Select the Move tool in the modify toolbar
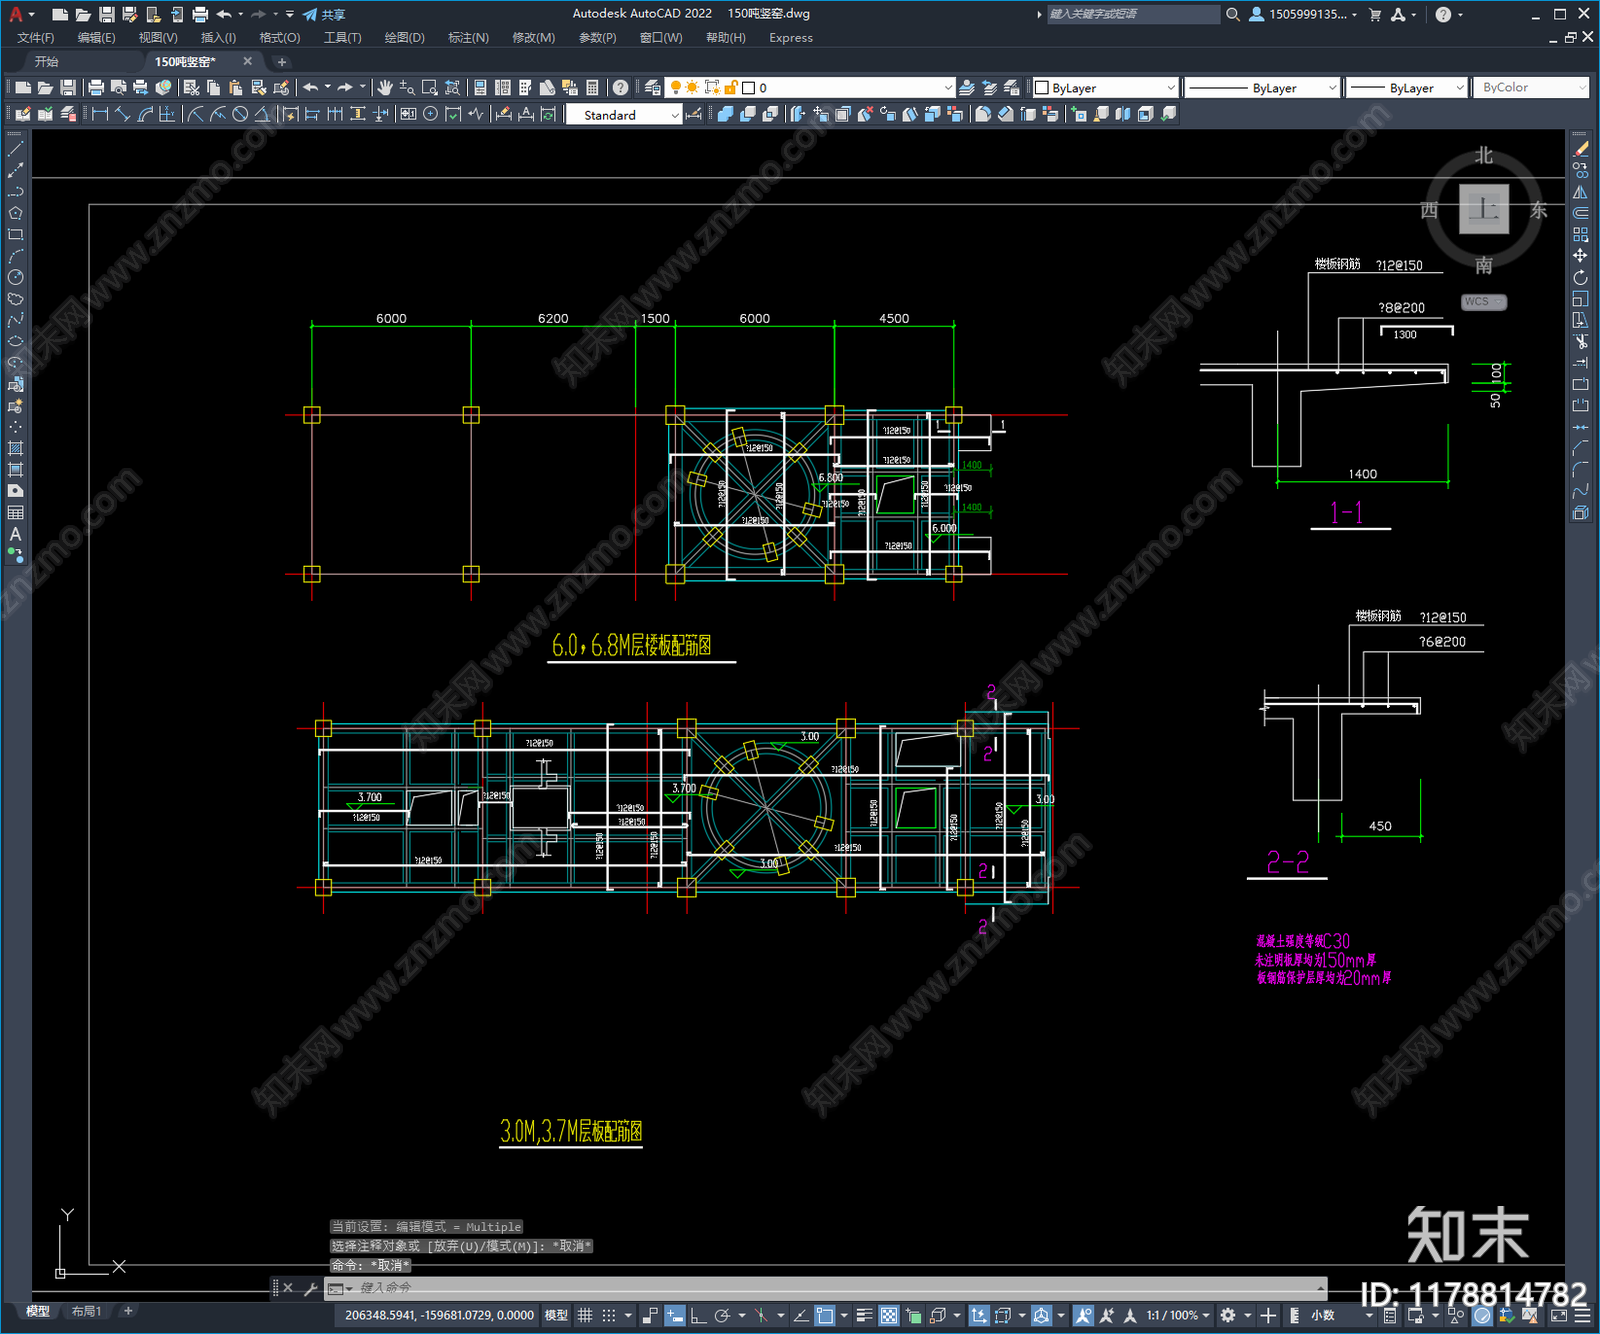Image resolution: width=1600 pixels, height=1334 pixels. coord(1580,256)
